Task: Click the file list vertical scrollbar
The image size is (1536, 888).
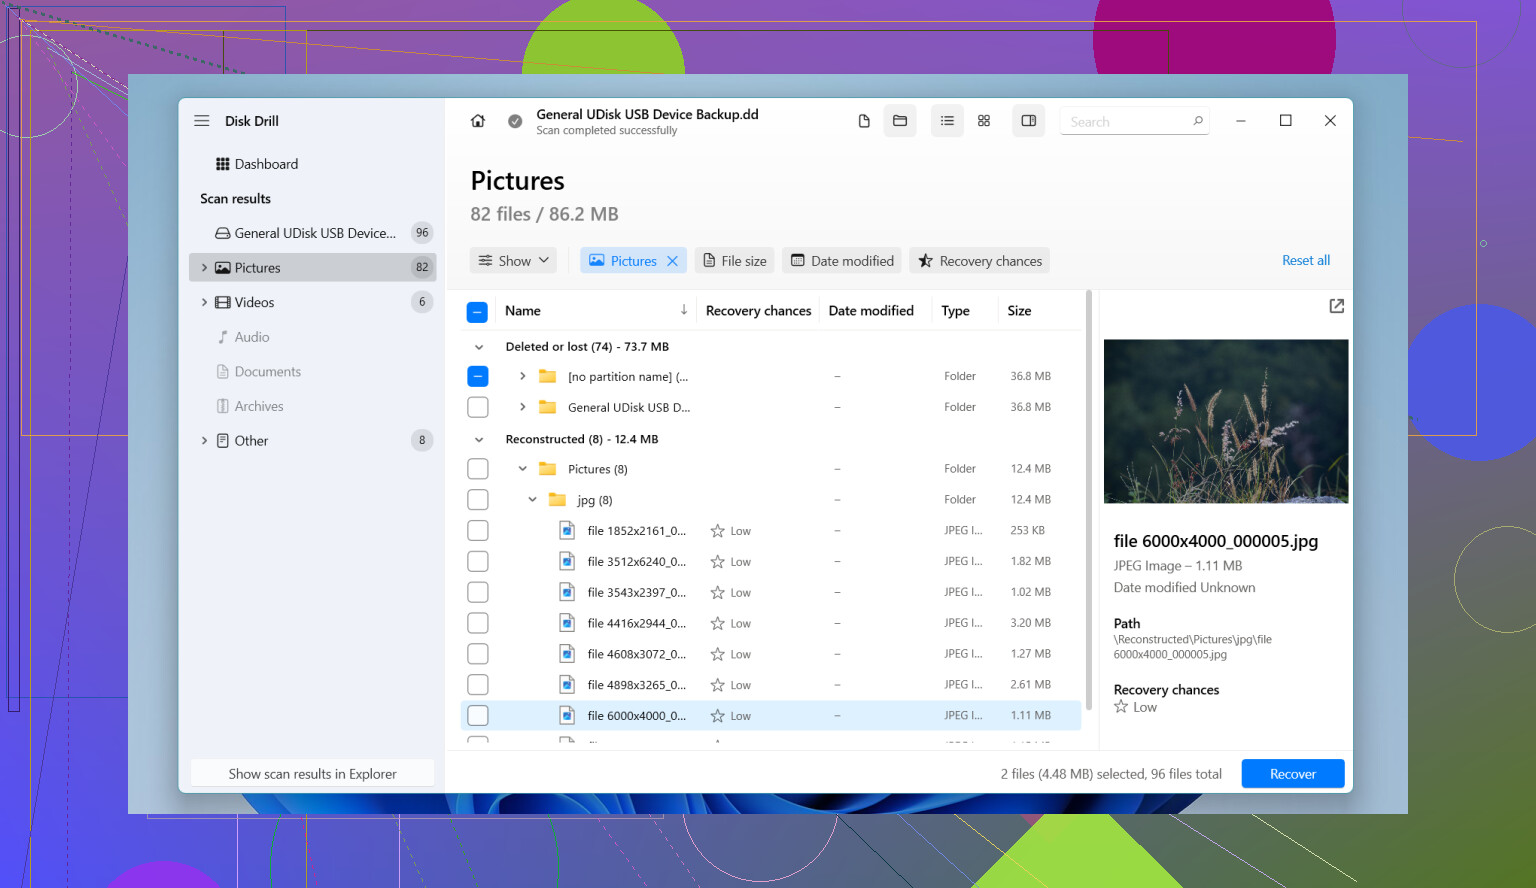Action: pos(1089,499)
